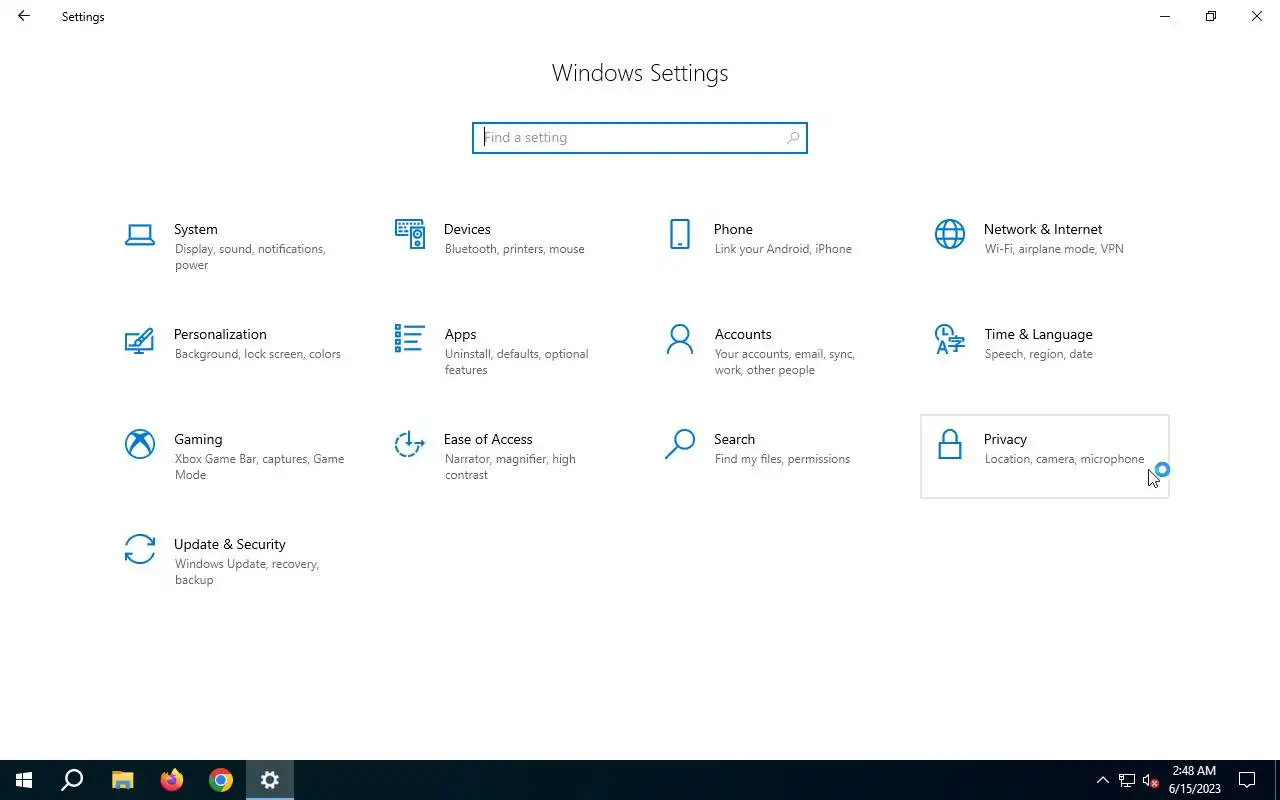Click 'Speech, region, date' description
This screenshot has height=800, width=1280.
1039,354
